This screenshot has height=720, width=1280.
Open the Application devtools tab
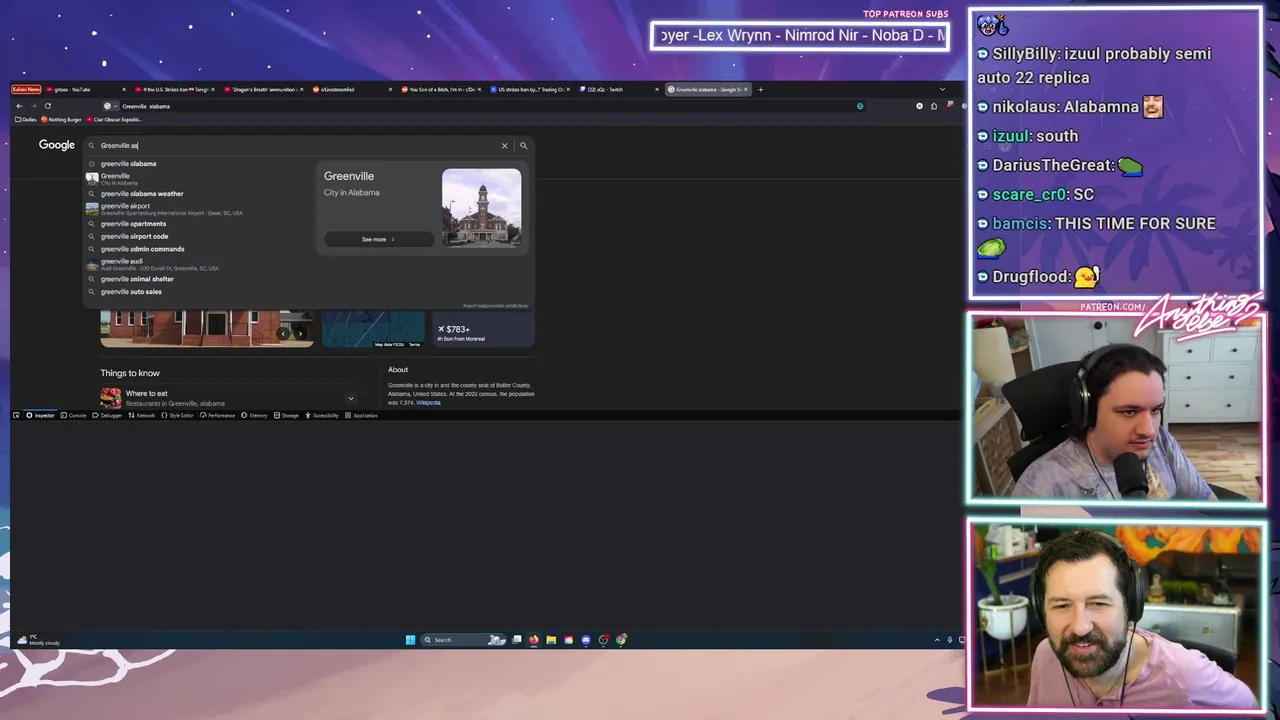coord(361,415)
